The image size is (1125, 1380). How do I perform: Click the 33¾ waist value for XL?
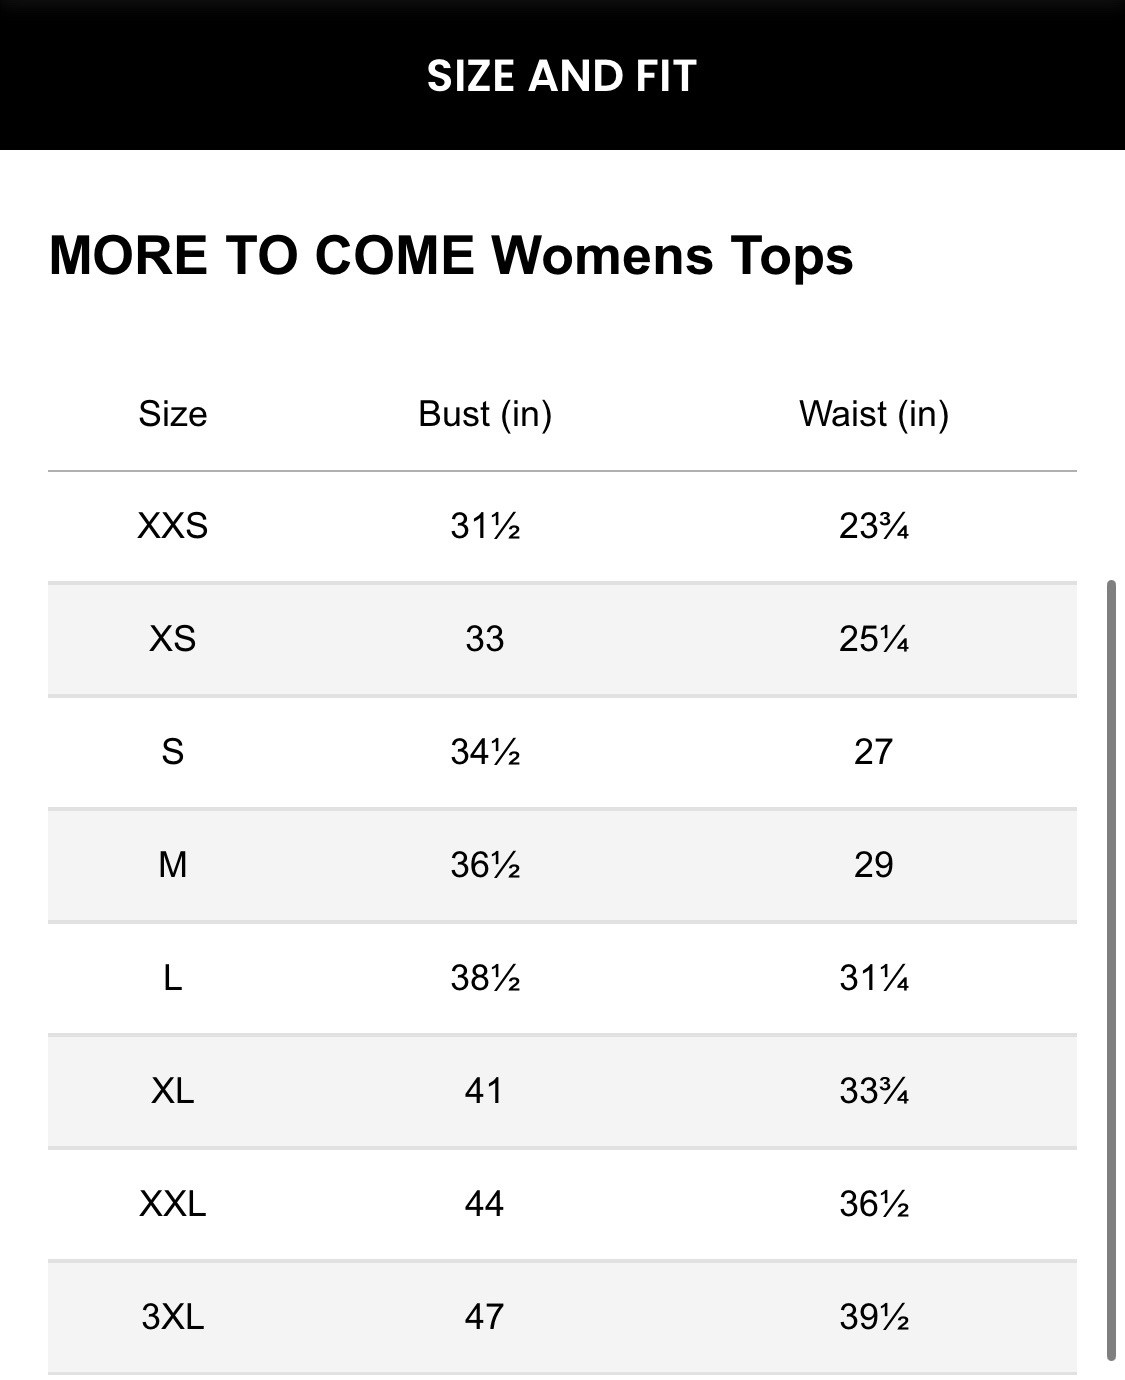pos(873,1090)
